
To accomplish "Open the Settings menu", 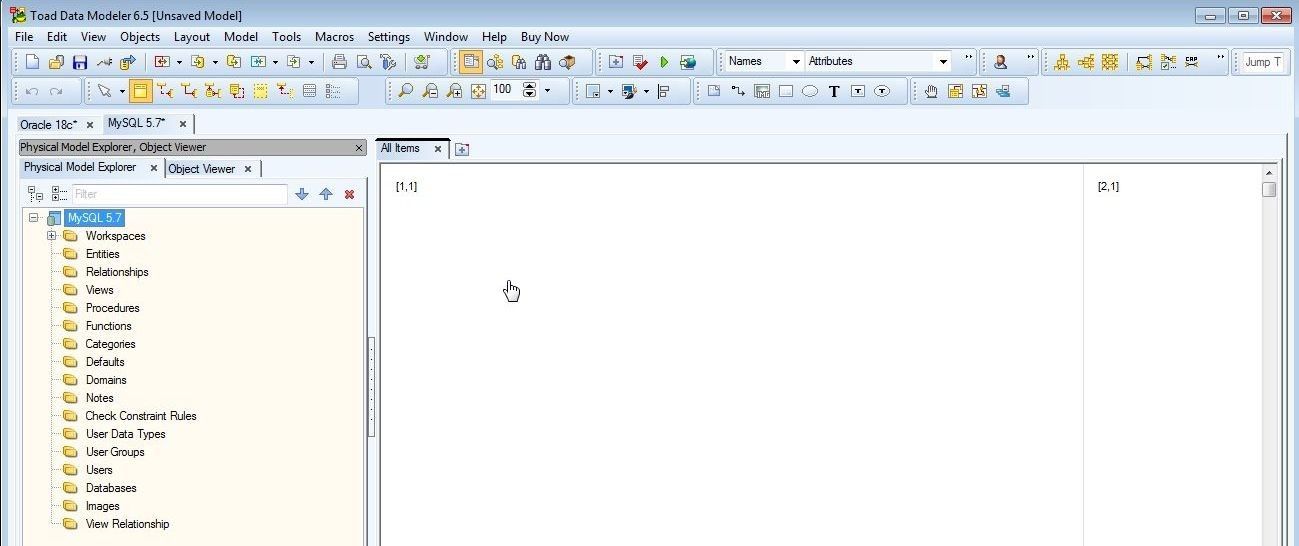I will (x=389, y=37).
